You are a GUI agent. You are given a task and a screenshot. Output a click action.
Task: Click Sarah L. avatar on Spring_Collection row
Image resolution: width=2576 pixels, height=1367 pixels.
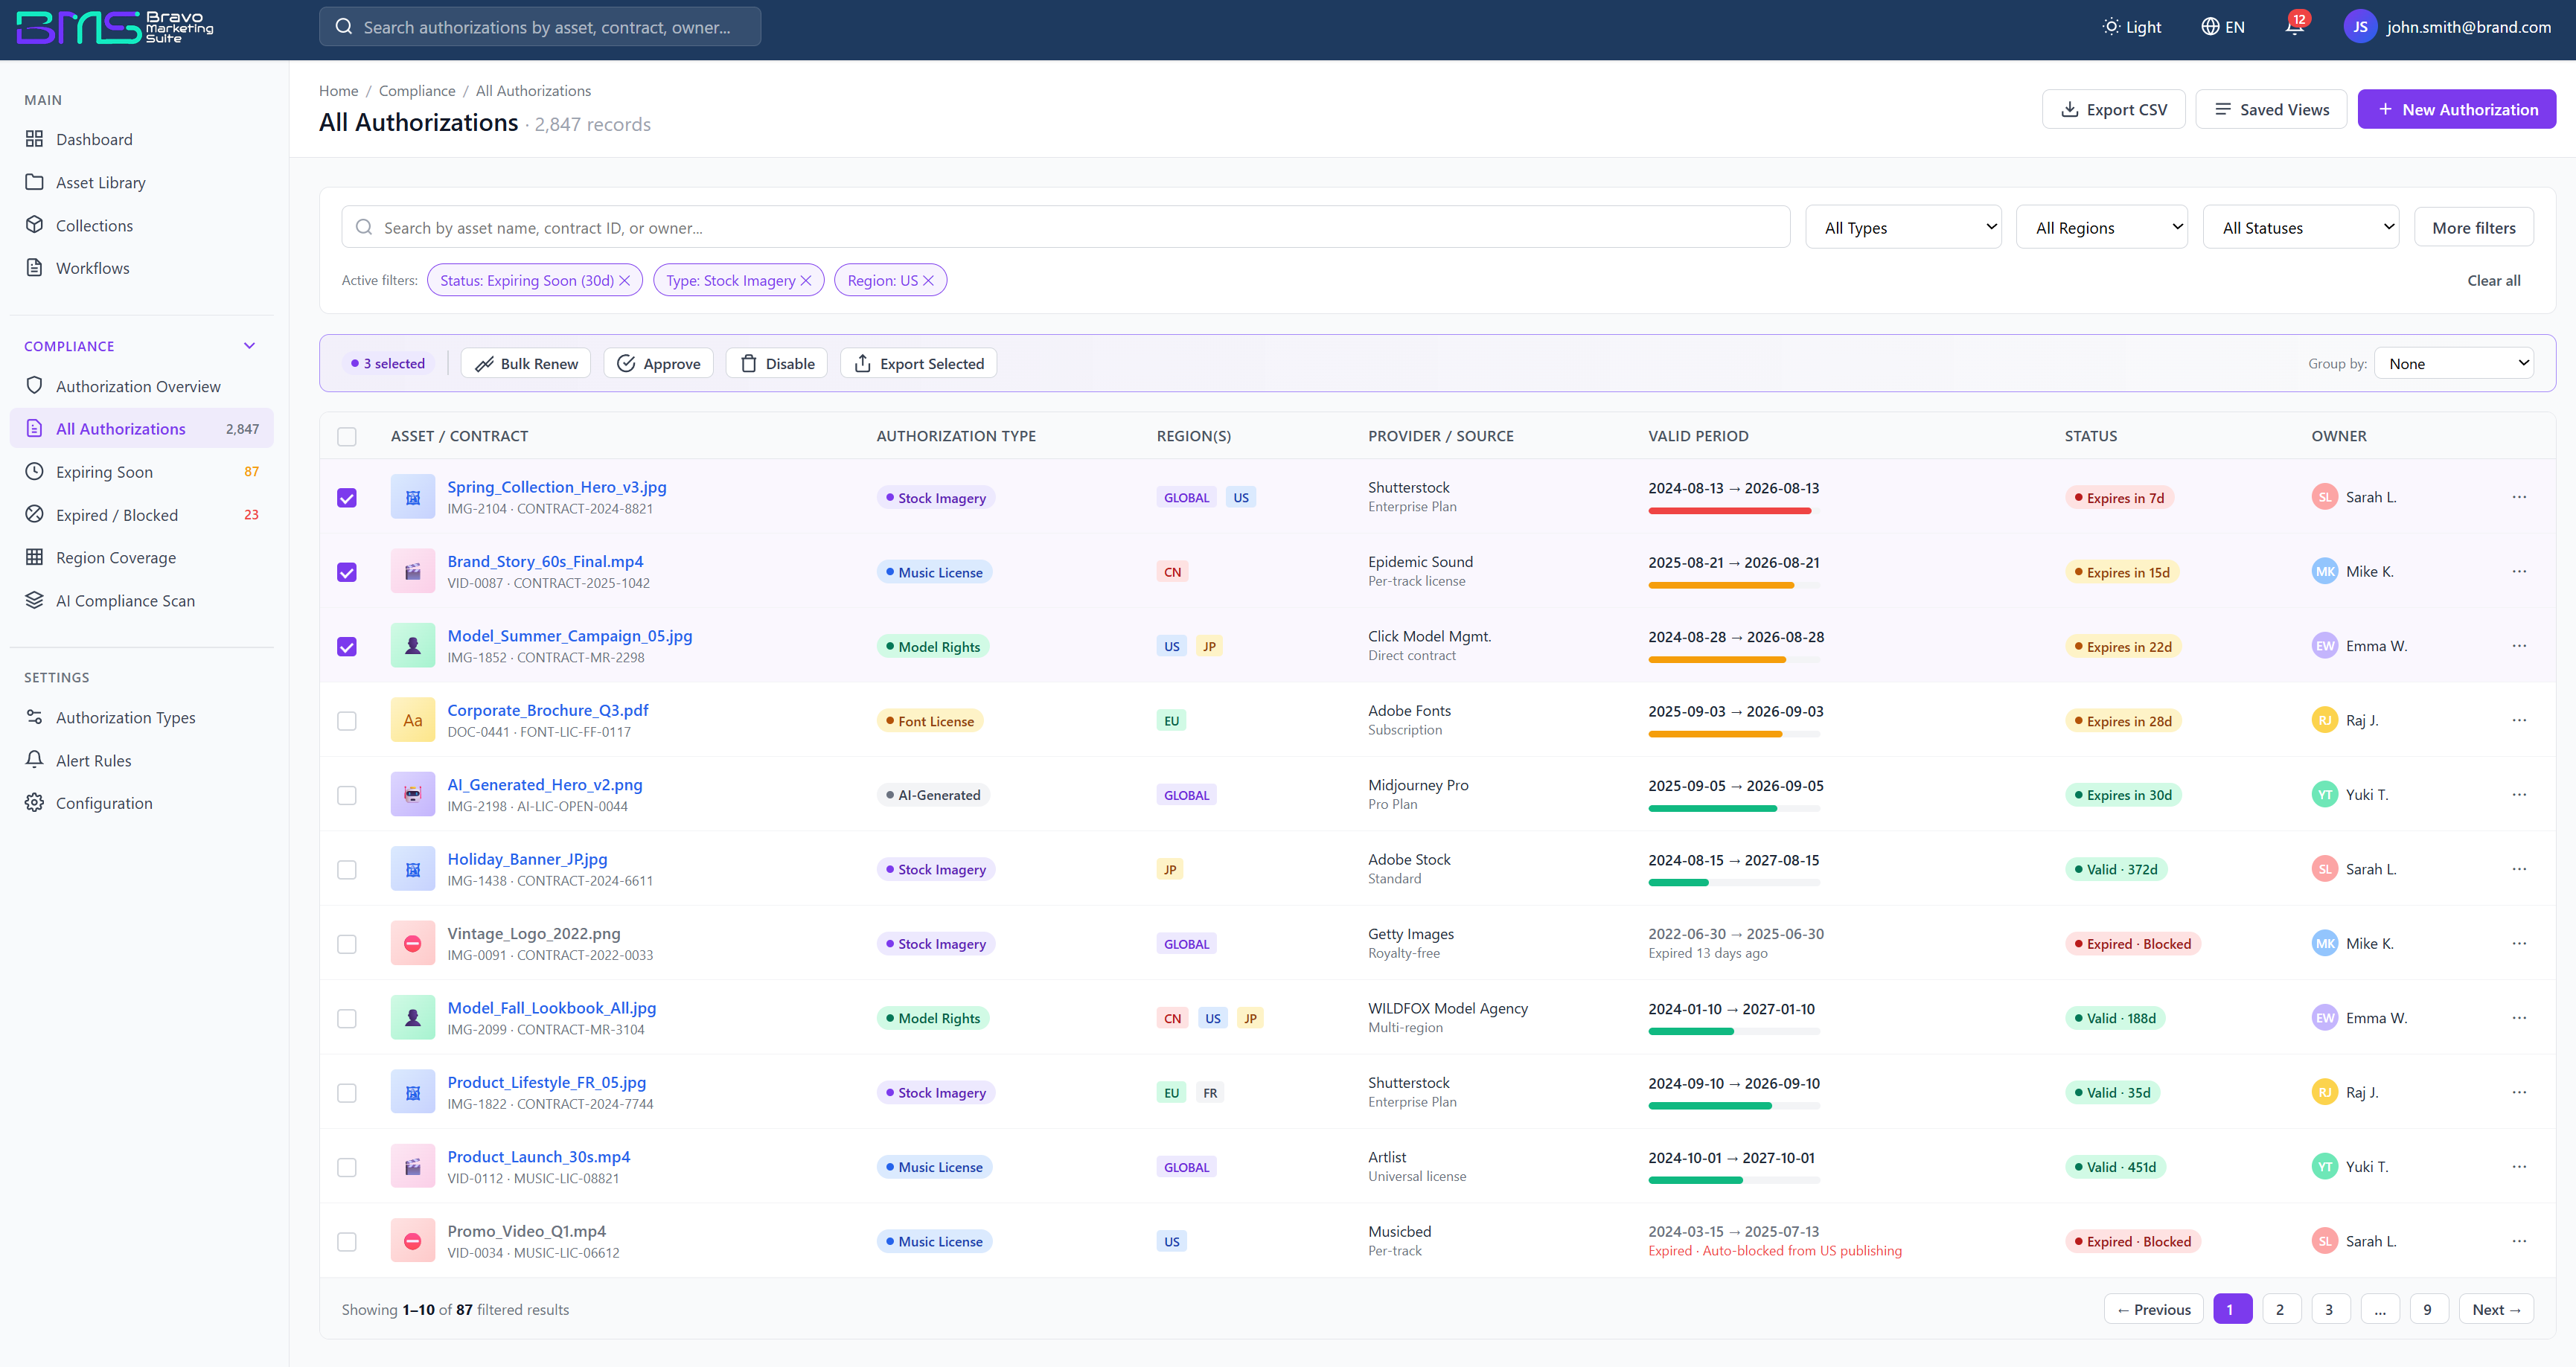(2325, 497)
